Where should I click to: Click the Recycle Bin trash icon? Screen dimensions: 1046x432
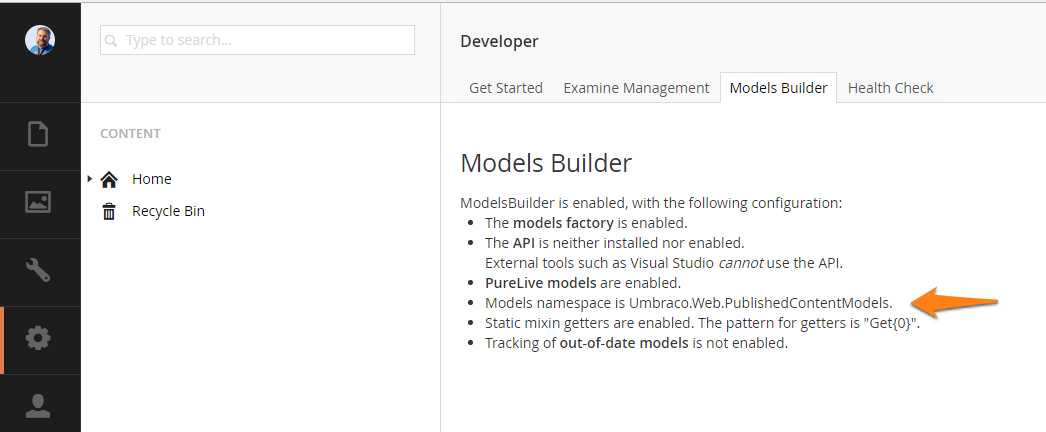(109, 212)
